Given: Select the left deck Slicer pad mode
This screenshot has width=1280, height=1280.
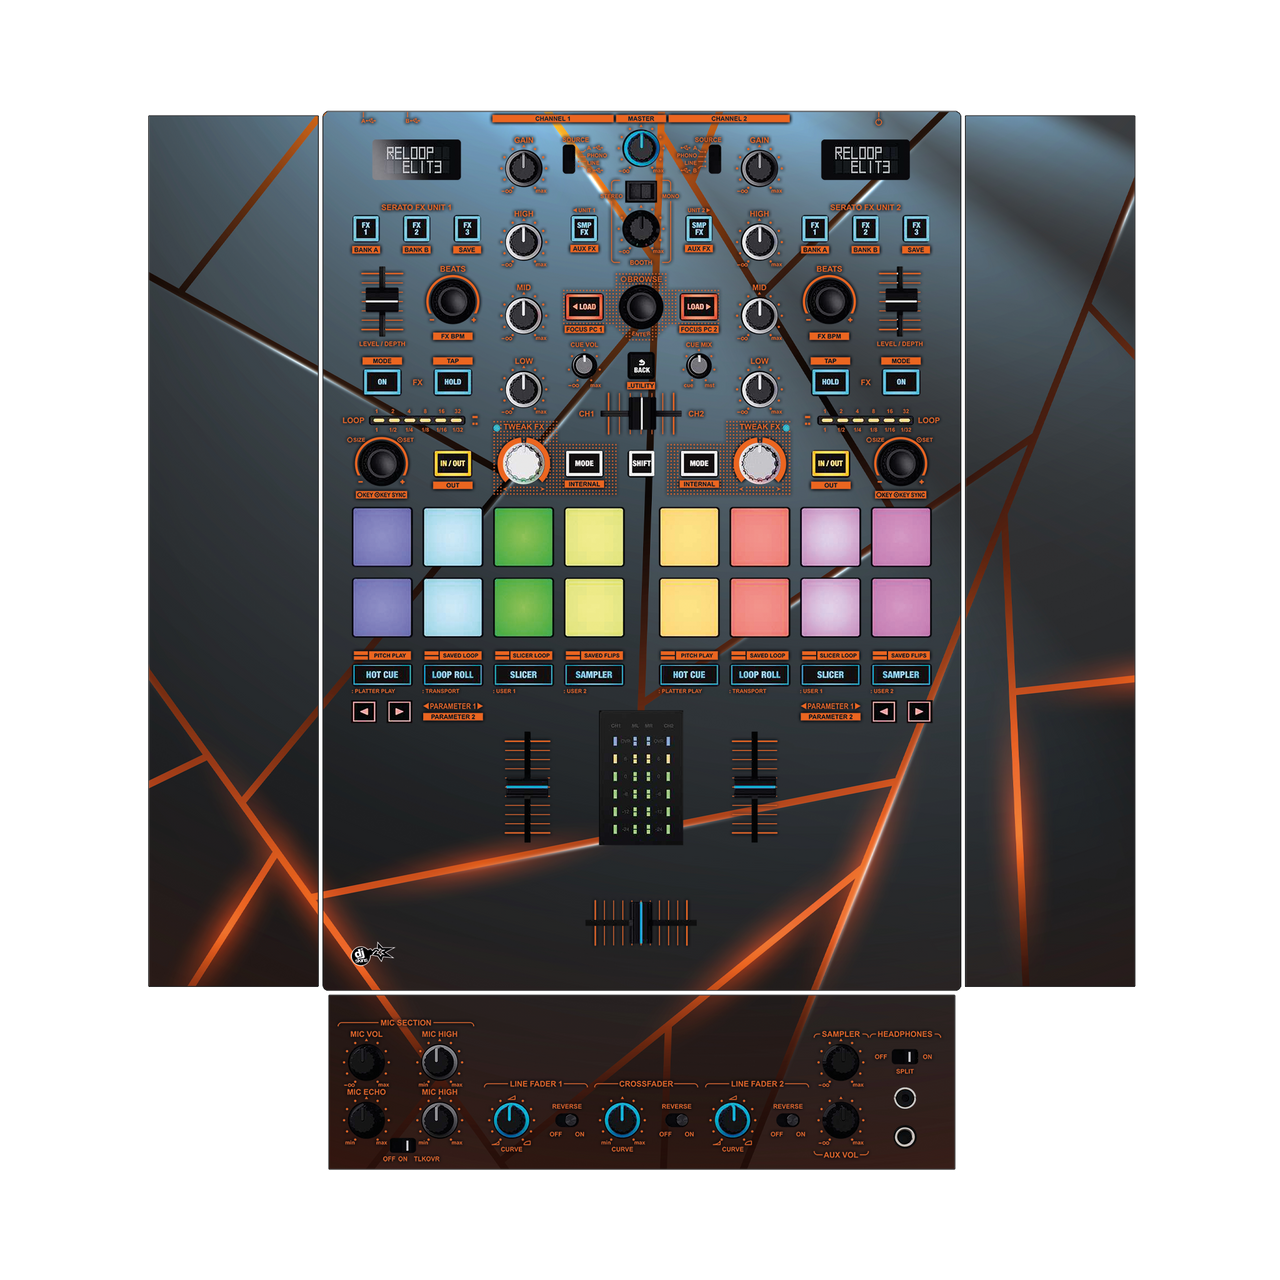Looking at the screenshot, I should pyautogui.click(x=523, y=675).
